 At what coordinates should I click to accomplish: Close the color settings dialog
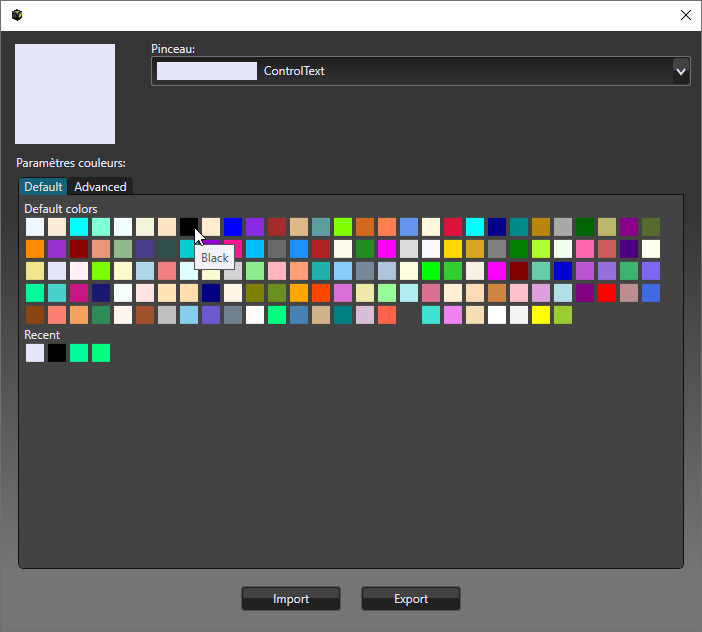pos(685,15)
